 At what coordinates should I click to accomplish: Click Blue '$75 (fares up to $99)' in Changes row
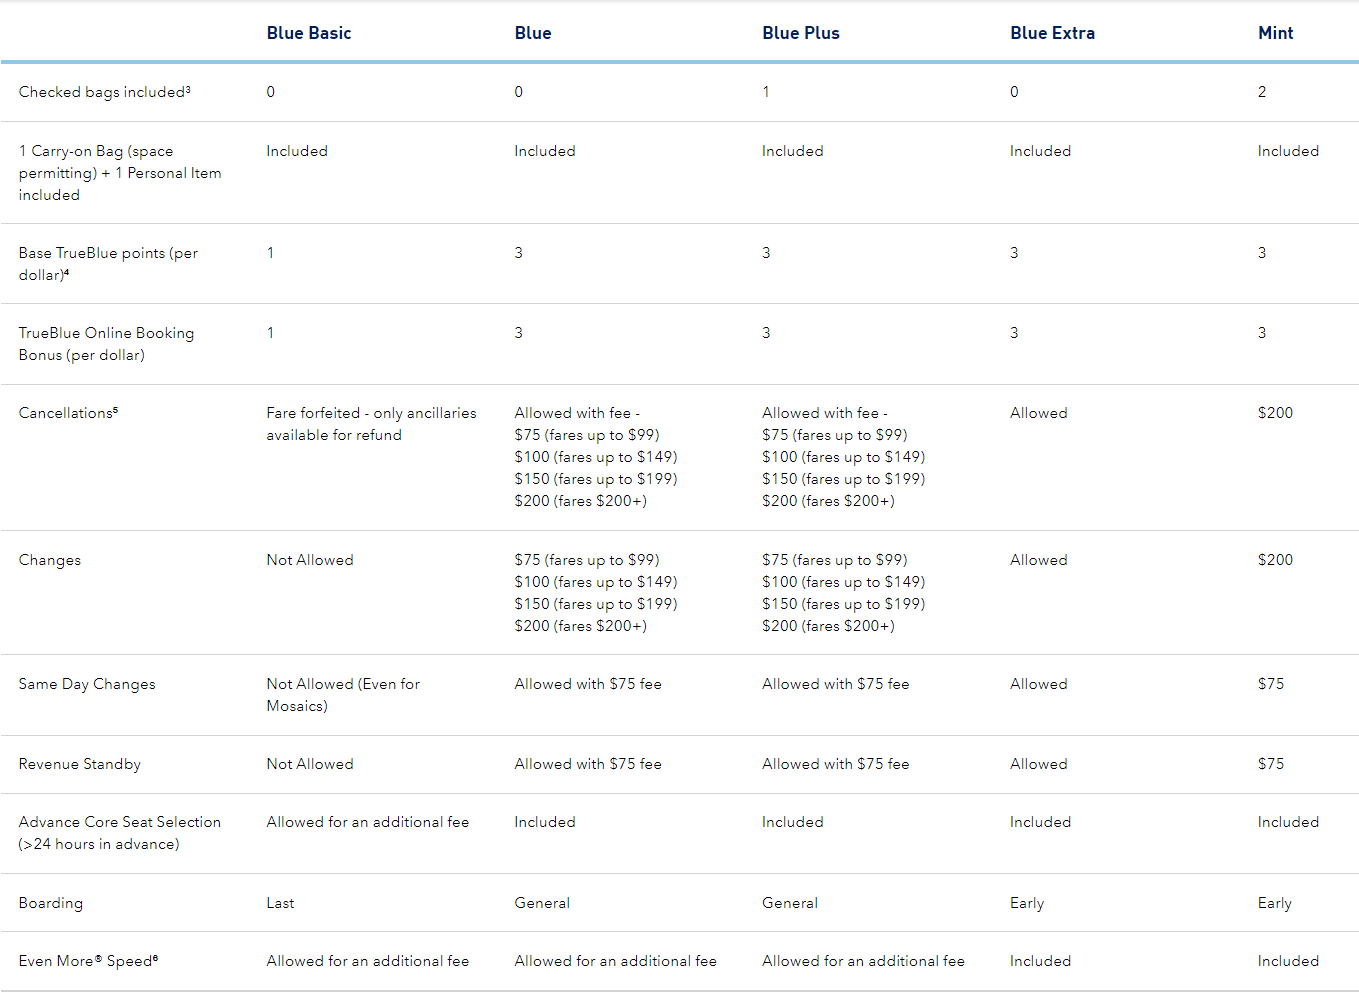tap(587, 560)
